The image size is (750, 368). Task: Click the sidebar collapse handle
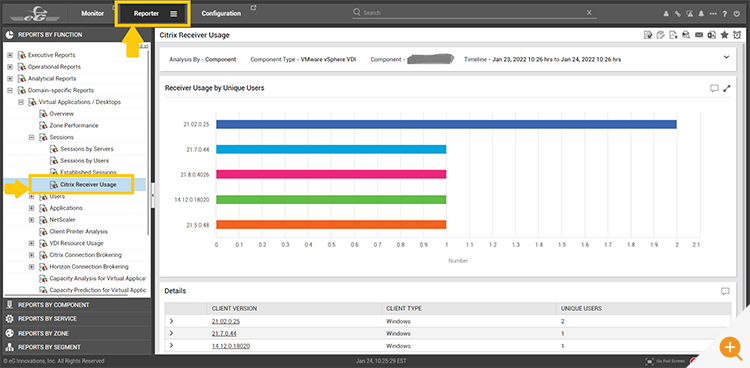(x=153, y=195)
